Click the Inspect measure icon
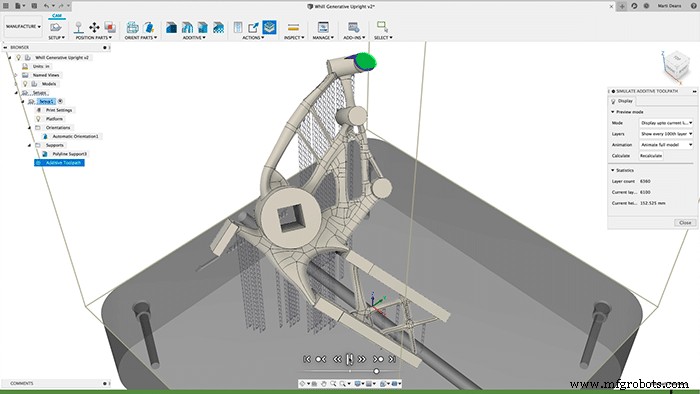The image size is (700, 394). 293,27
